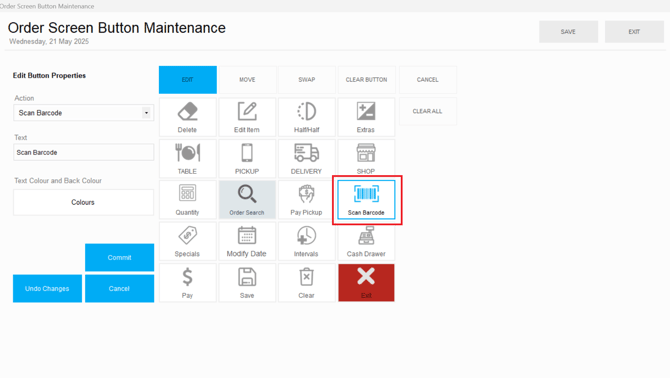Choose the Half/Half icon button
The image size is (670, 378).
point(306,117)
